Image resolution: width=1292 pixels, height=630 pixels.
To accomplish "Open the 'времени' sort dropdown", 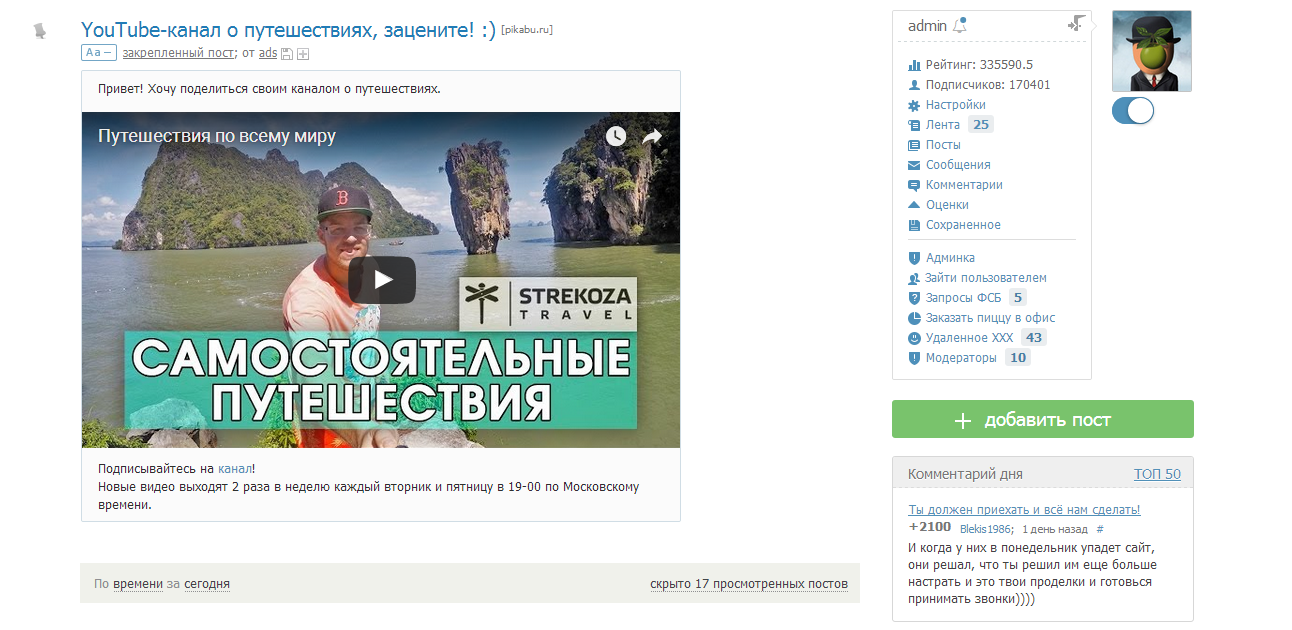I will tap(138, 584).
